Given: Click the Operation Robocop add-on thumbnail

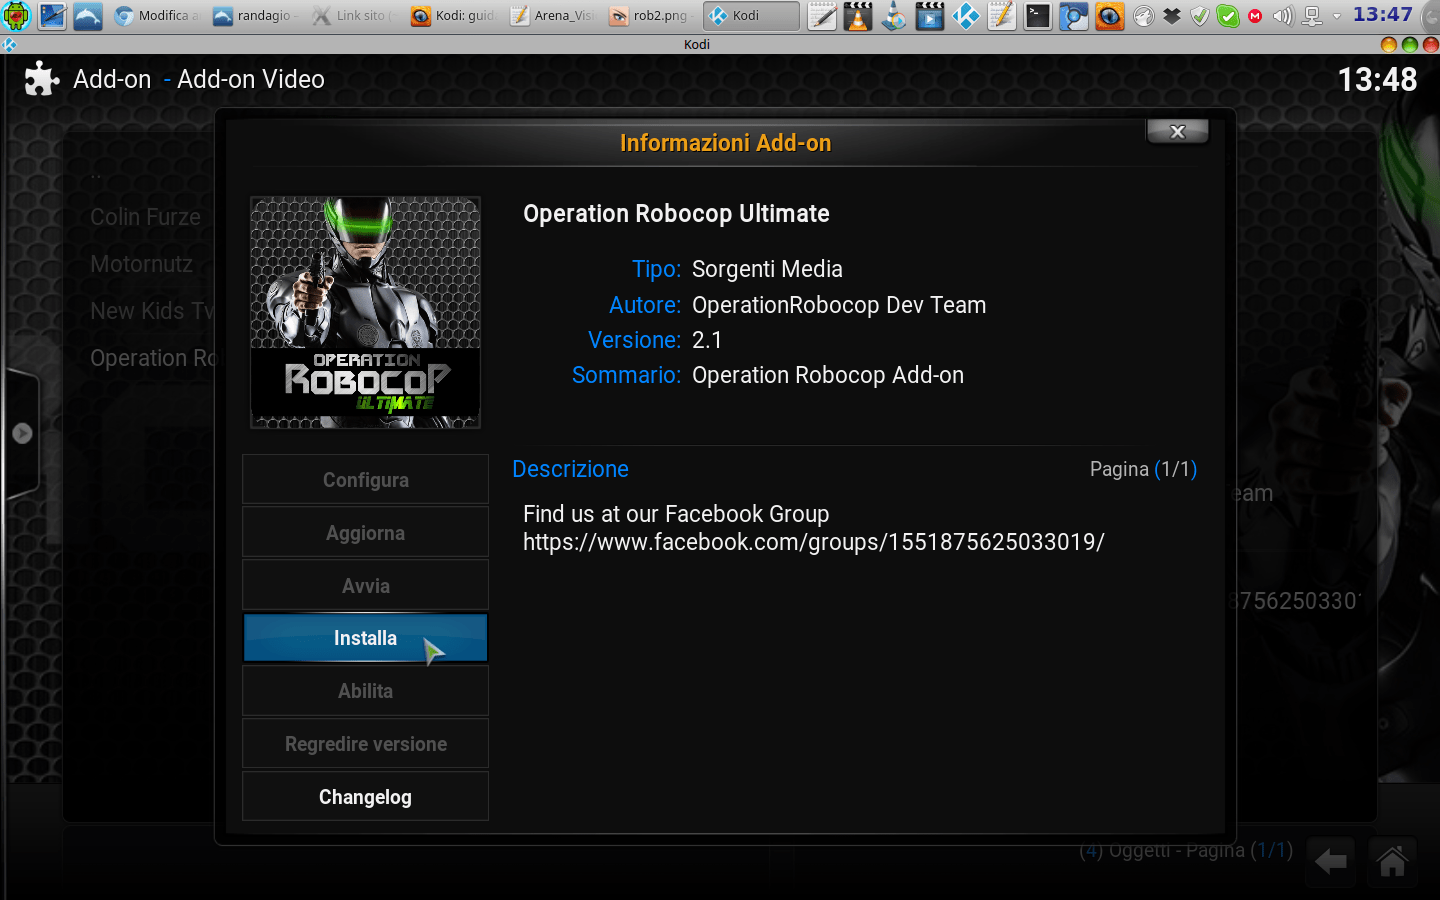Looking at the screenshot, I should tap(365, 312).
